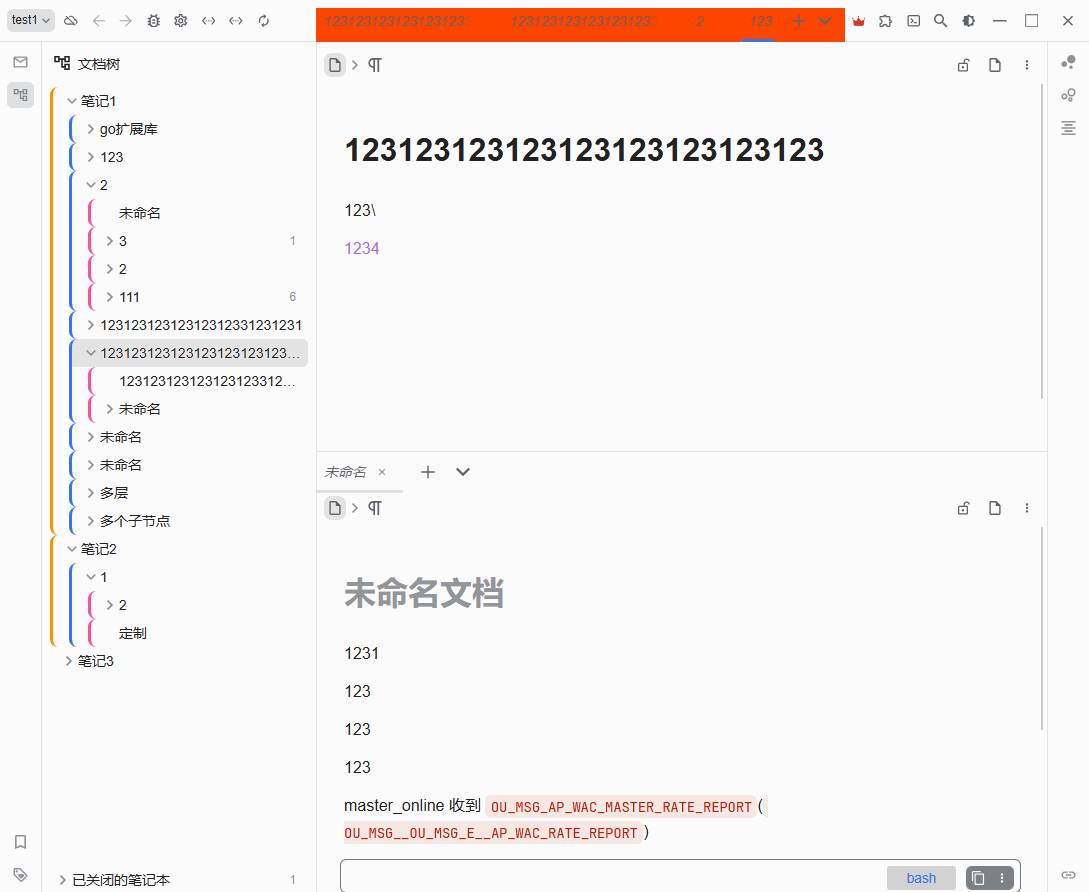Switch to the tab labeled 2
Viewport: 1089px width, 892px height.
click(700, 20)
